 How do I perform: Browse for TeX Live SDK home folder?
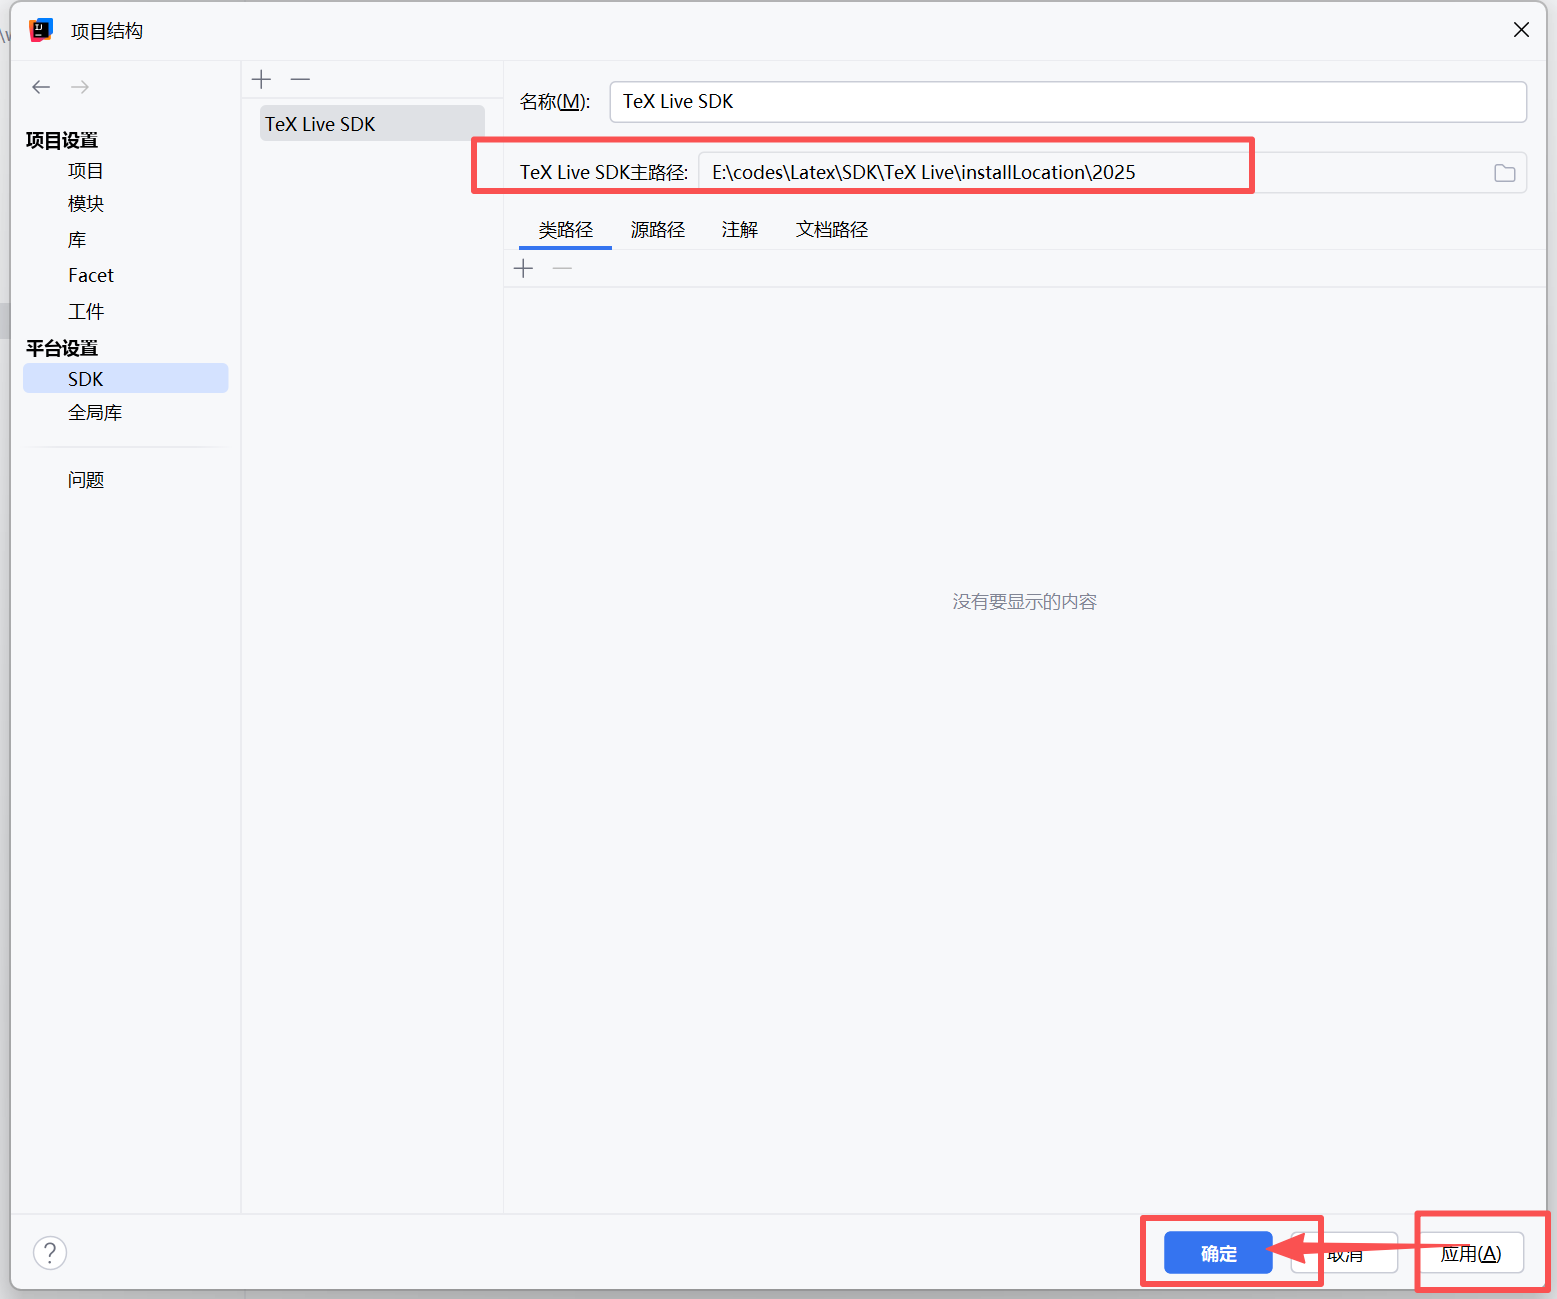pos(1504,173)
